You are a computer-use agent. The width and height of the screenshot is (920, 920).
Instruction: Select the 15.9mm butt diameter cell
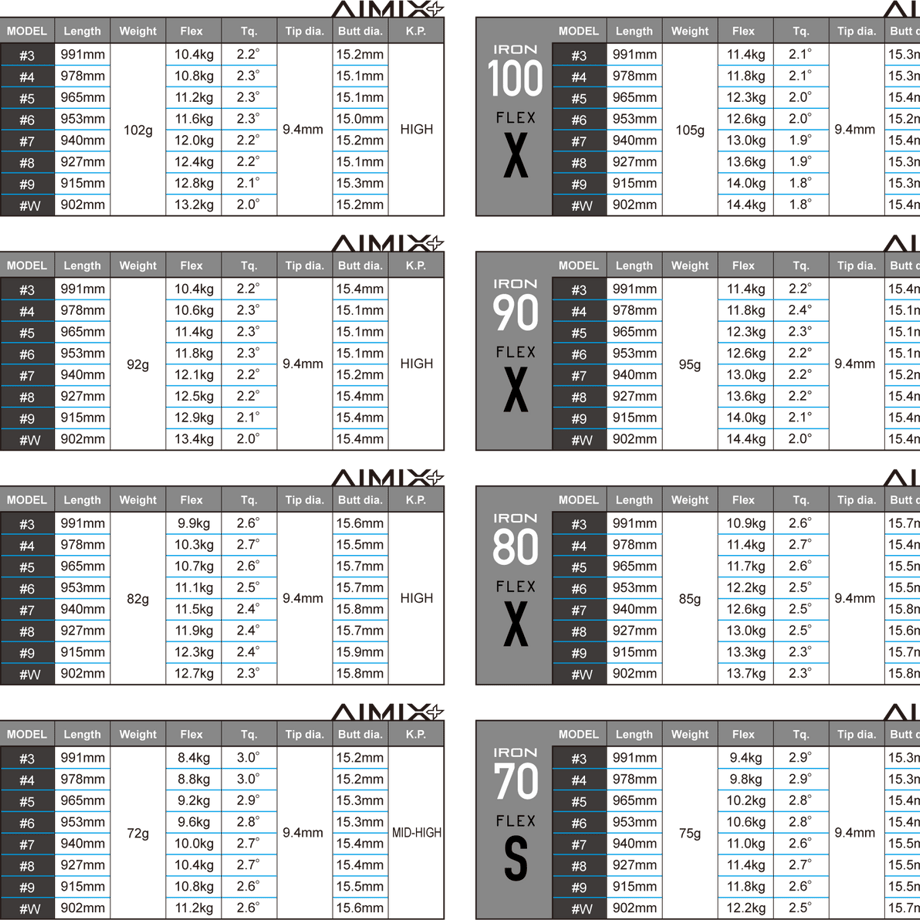(x=360, y=652)
